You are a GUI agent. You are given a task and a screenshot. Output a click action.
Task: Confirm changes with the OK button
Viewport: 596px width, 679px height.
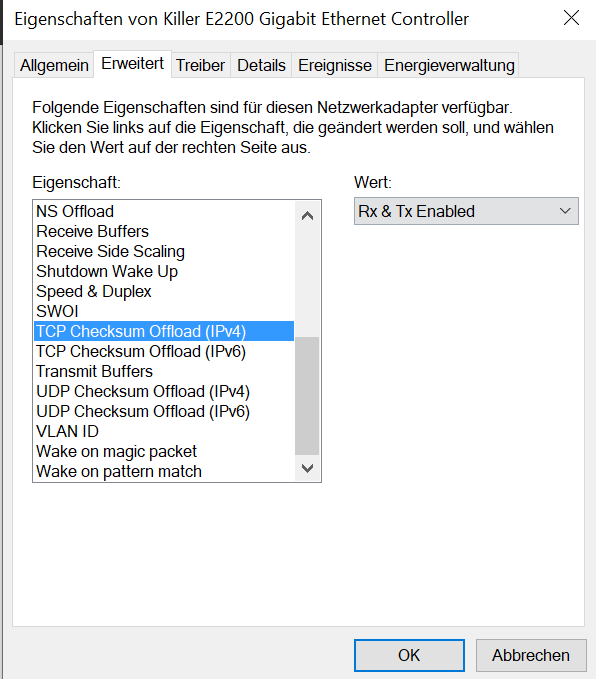pyautogui.click(x=409, y=655)
